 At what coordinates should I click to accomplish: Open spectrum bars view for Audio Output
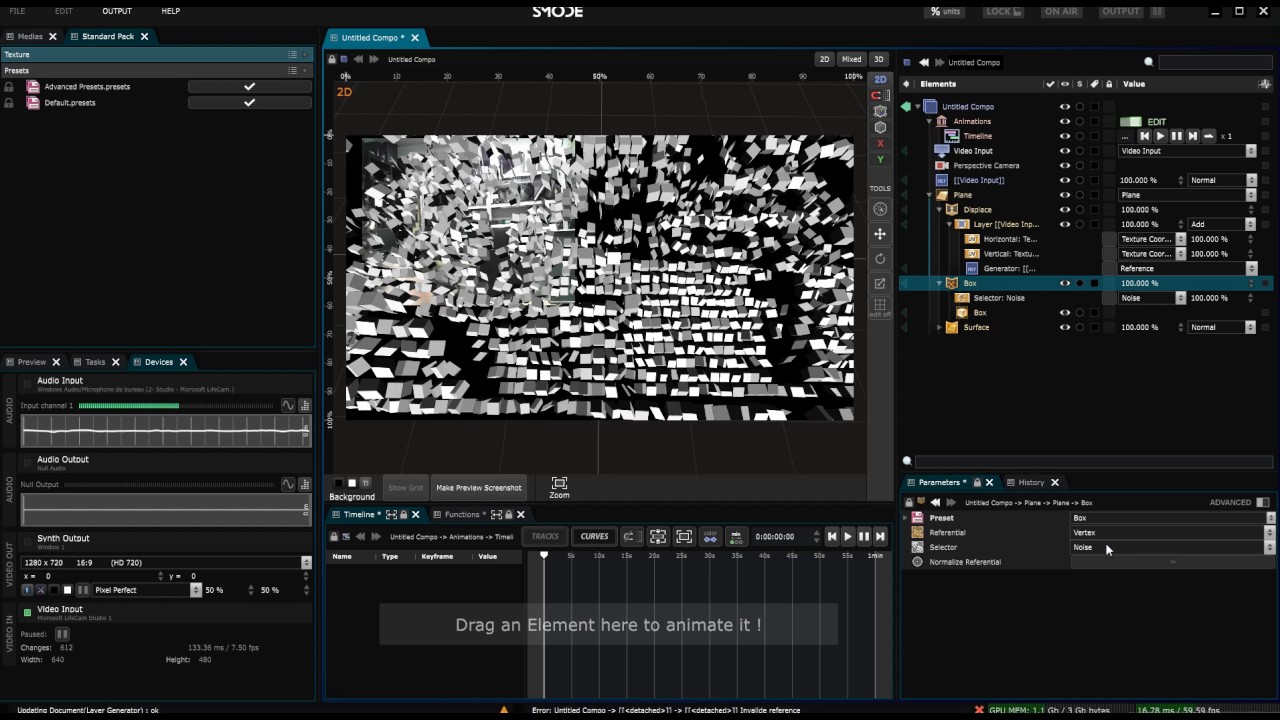(304, 484)
